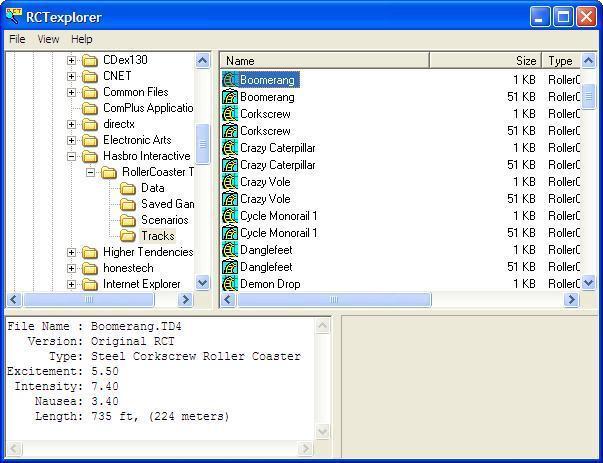Click the Electronic Arts folder icon

click(90, 140)
